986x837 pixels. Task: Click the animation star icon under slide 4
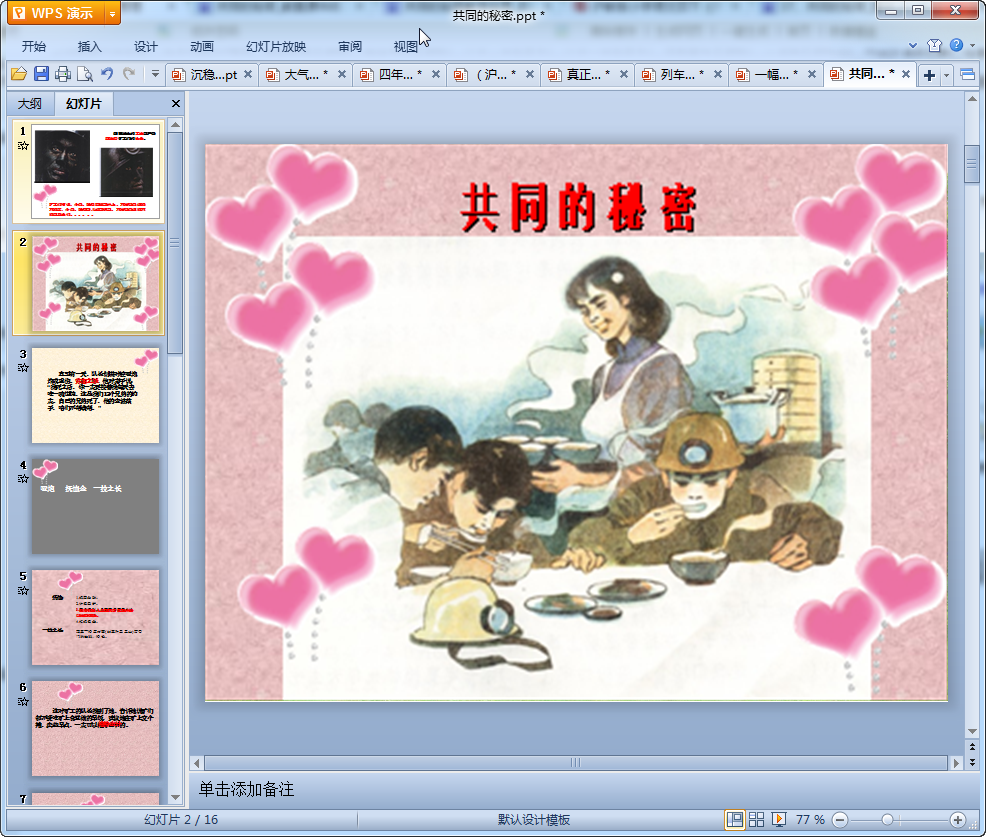tap(23, 479)
